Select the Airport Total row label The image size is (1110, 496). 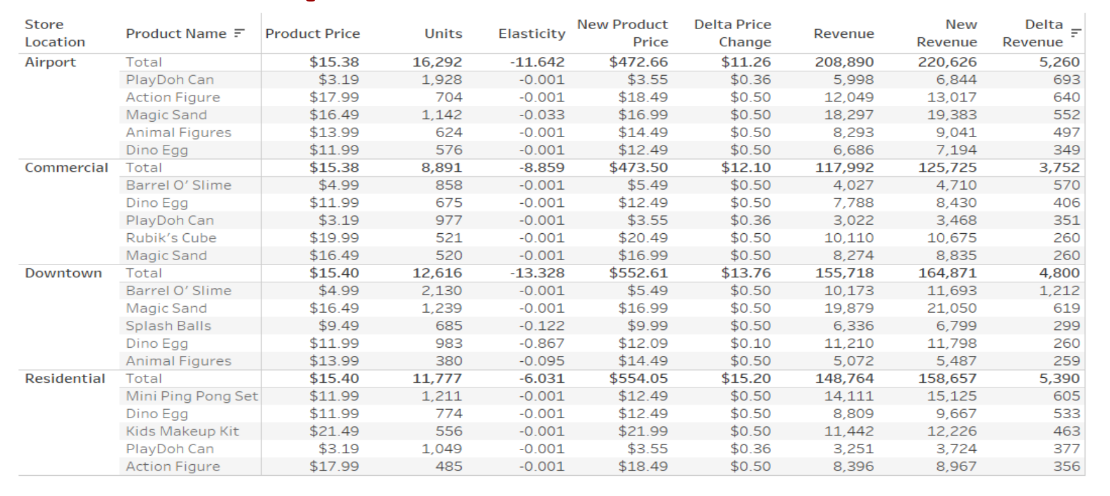tap(143, 62)
